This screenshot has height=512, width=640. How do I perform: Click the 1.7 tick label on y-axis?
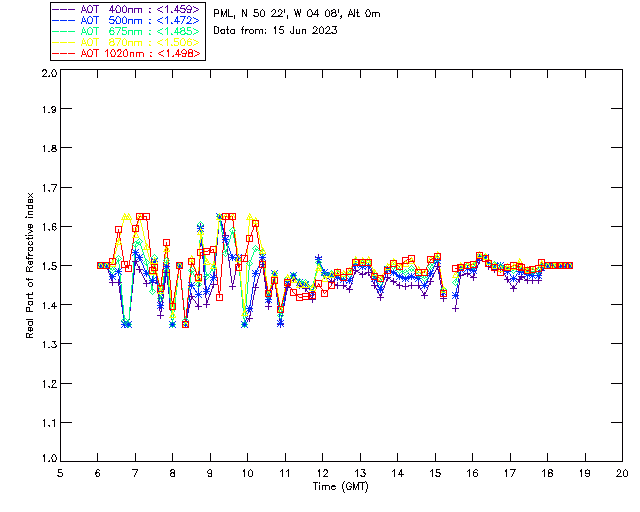coord(48,190)
